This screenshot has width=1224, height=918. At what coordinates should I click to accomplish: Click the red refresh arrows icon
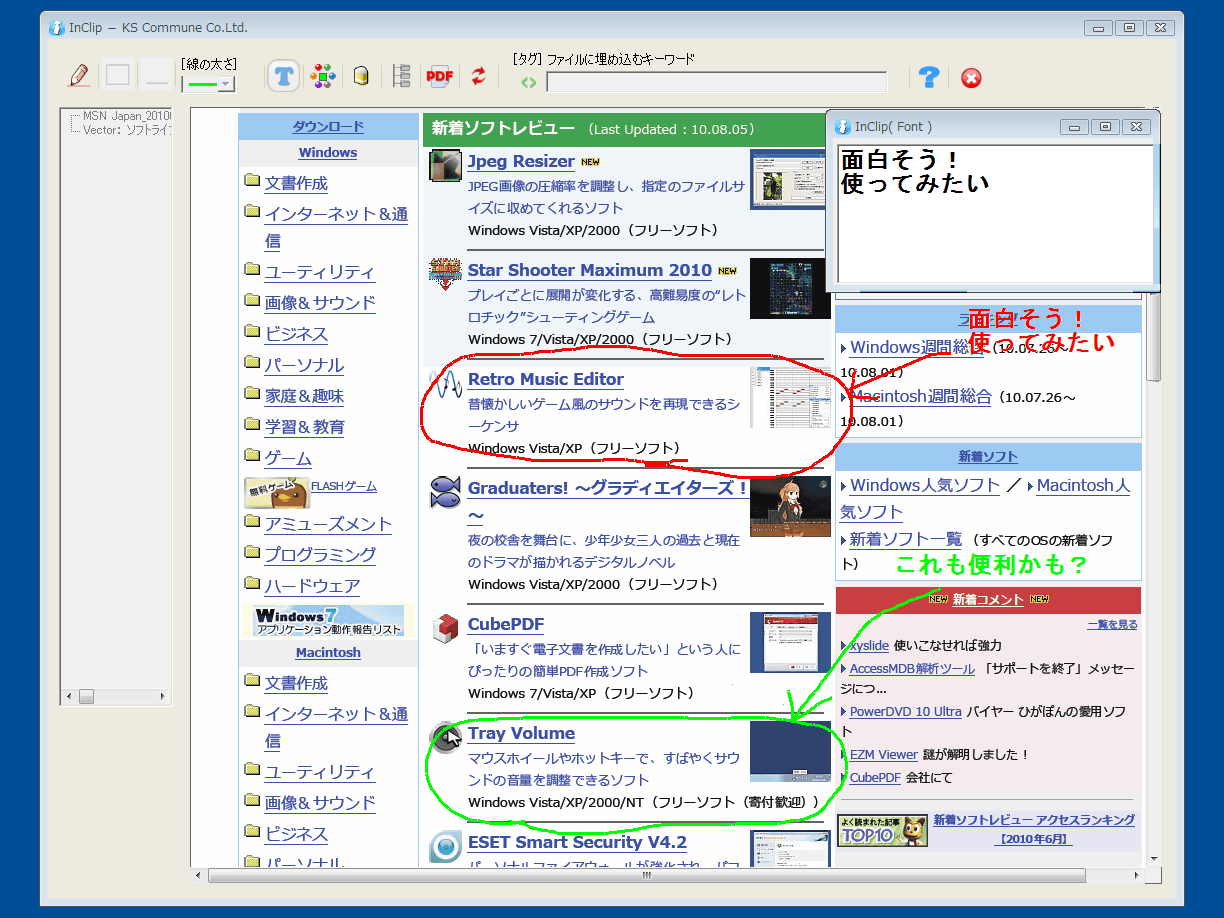coord(478,76)
